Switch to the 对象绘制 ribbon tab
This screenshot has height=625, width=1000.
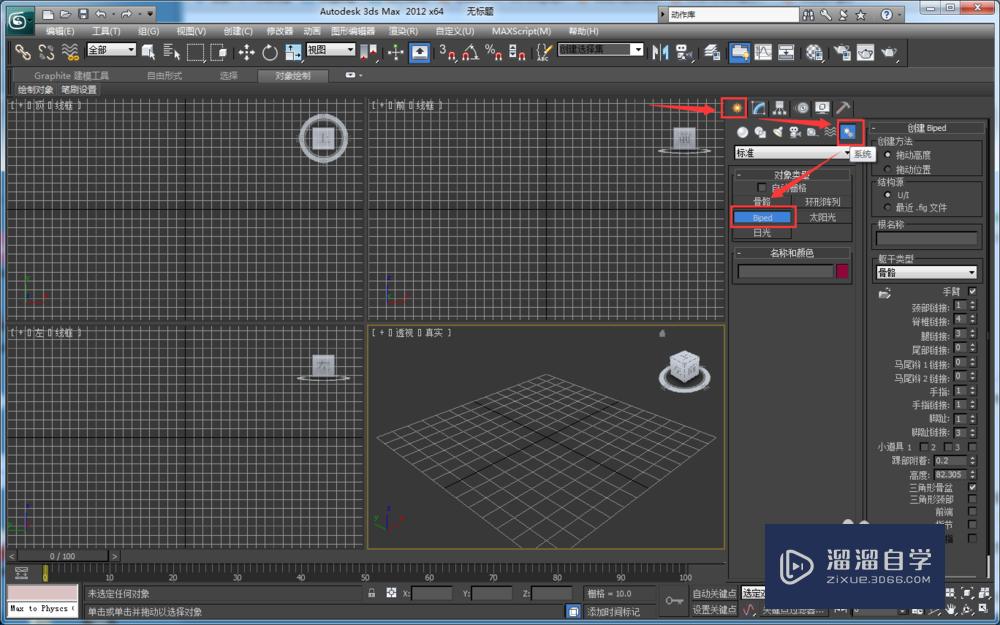click(x=293, y=76)
